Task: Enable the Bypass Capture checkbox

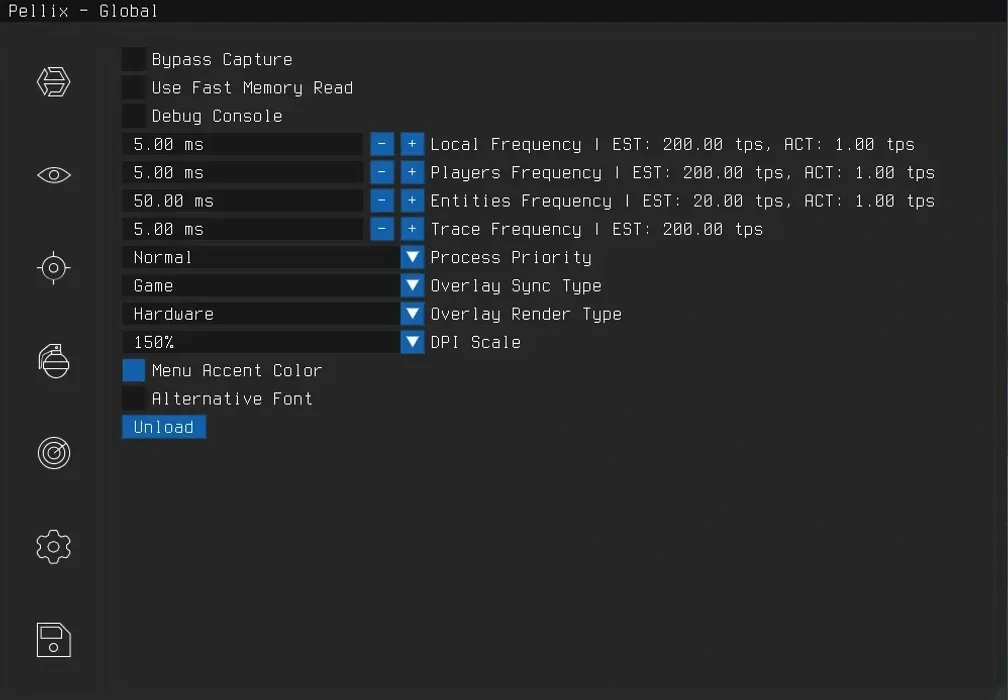Action: tap(134, 59)
